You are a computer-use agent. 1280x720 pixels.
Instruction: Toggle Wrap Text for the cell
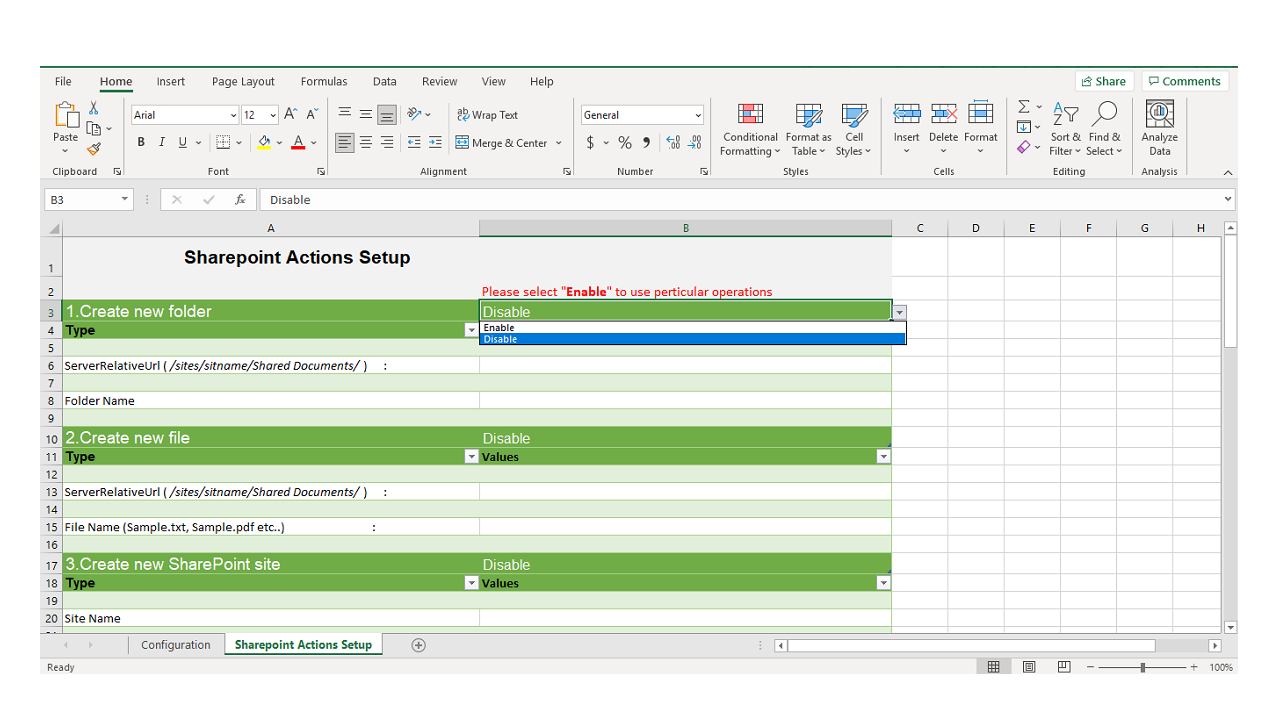(x=488, y=115)
